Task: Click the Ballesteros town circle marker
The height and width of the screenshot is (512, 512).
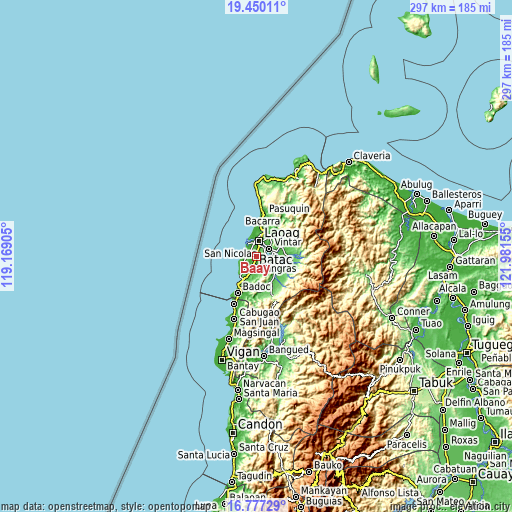Action: click(427, 201)
